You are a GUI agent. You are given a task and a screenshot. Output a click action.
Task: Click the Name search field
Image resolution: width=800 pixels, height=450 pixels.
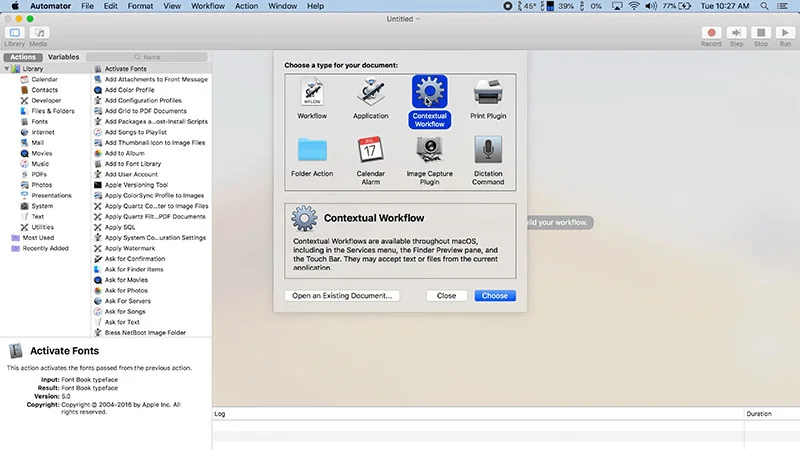coord(147,57)
